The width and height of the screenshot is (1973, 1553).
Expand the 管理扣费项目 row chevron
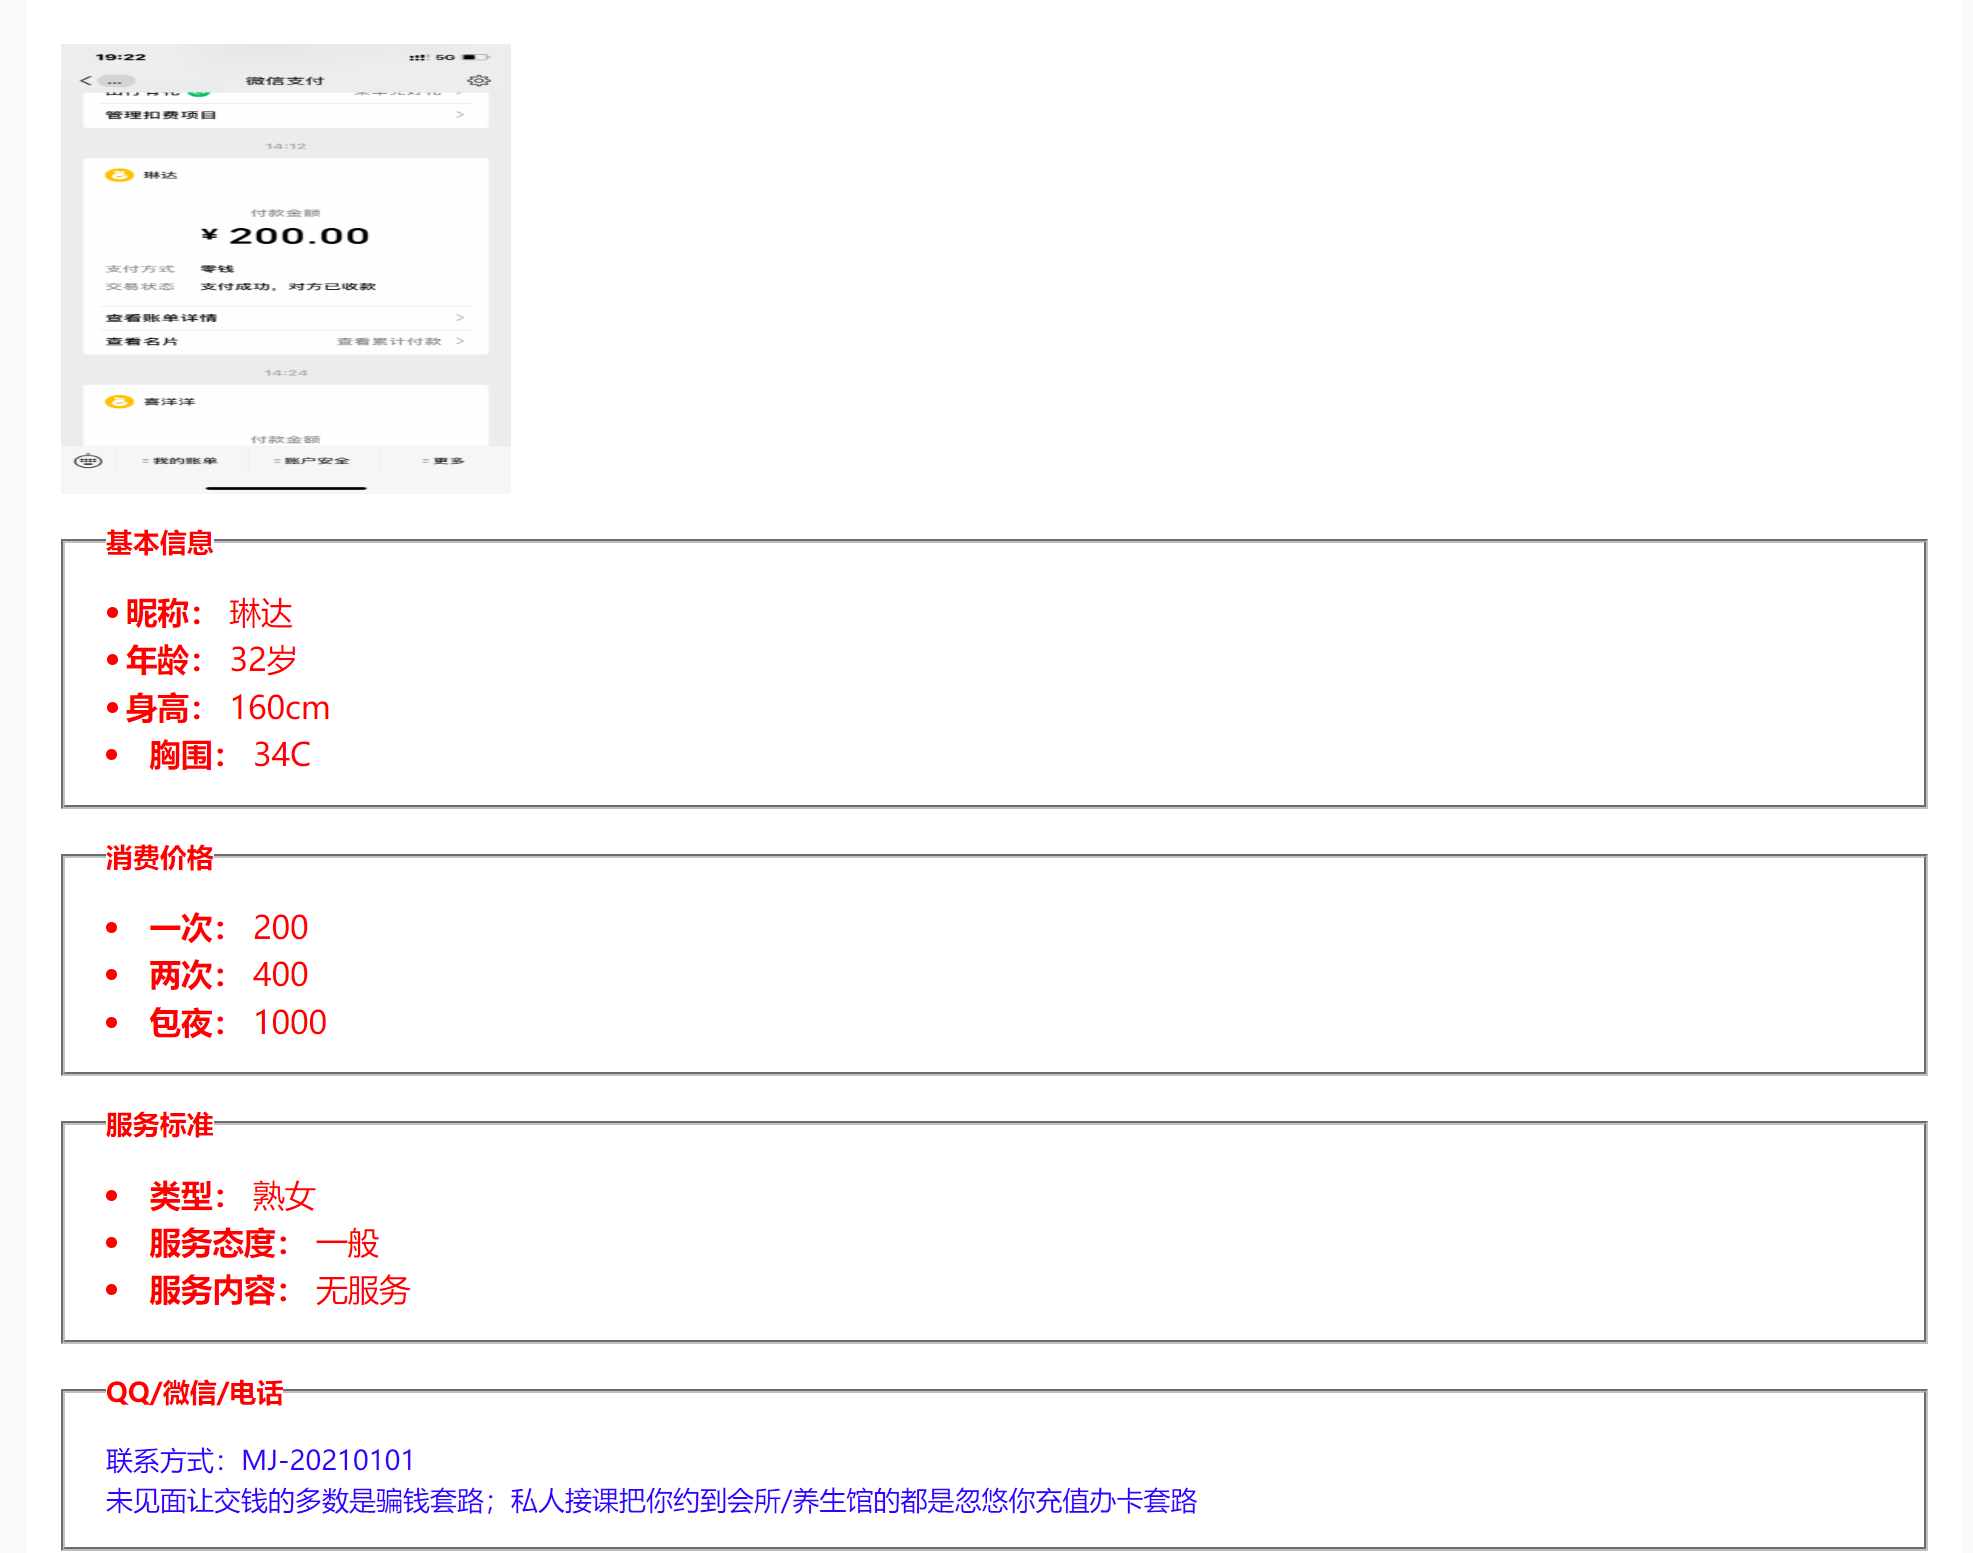(460, 115)
